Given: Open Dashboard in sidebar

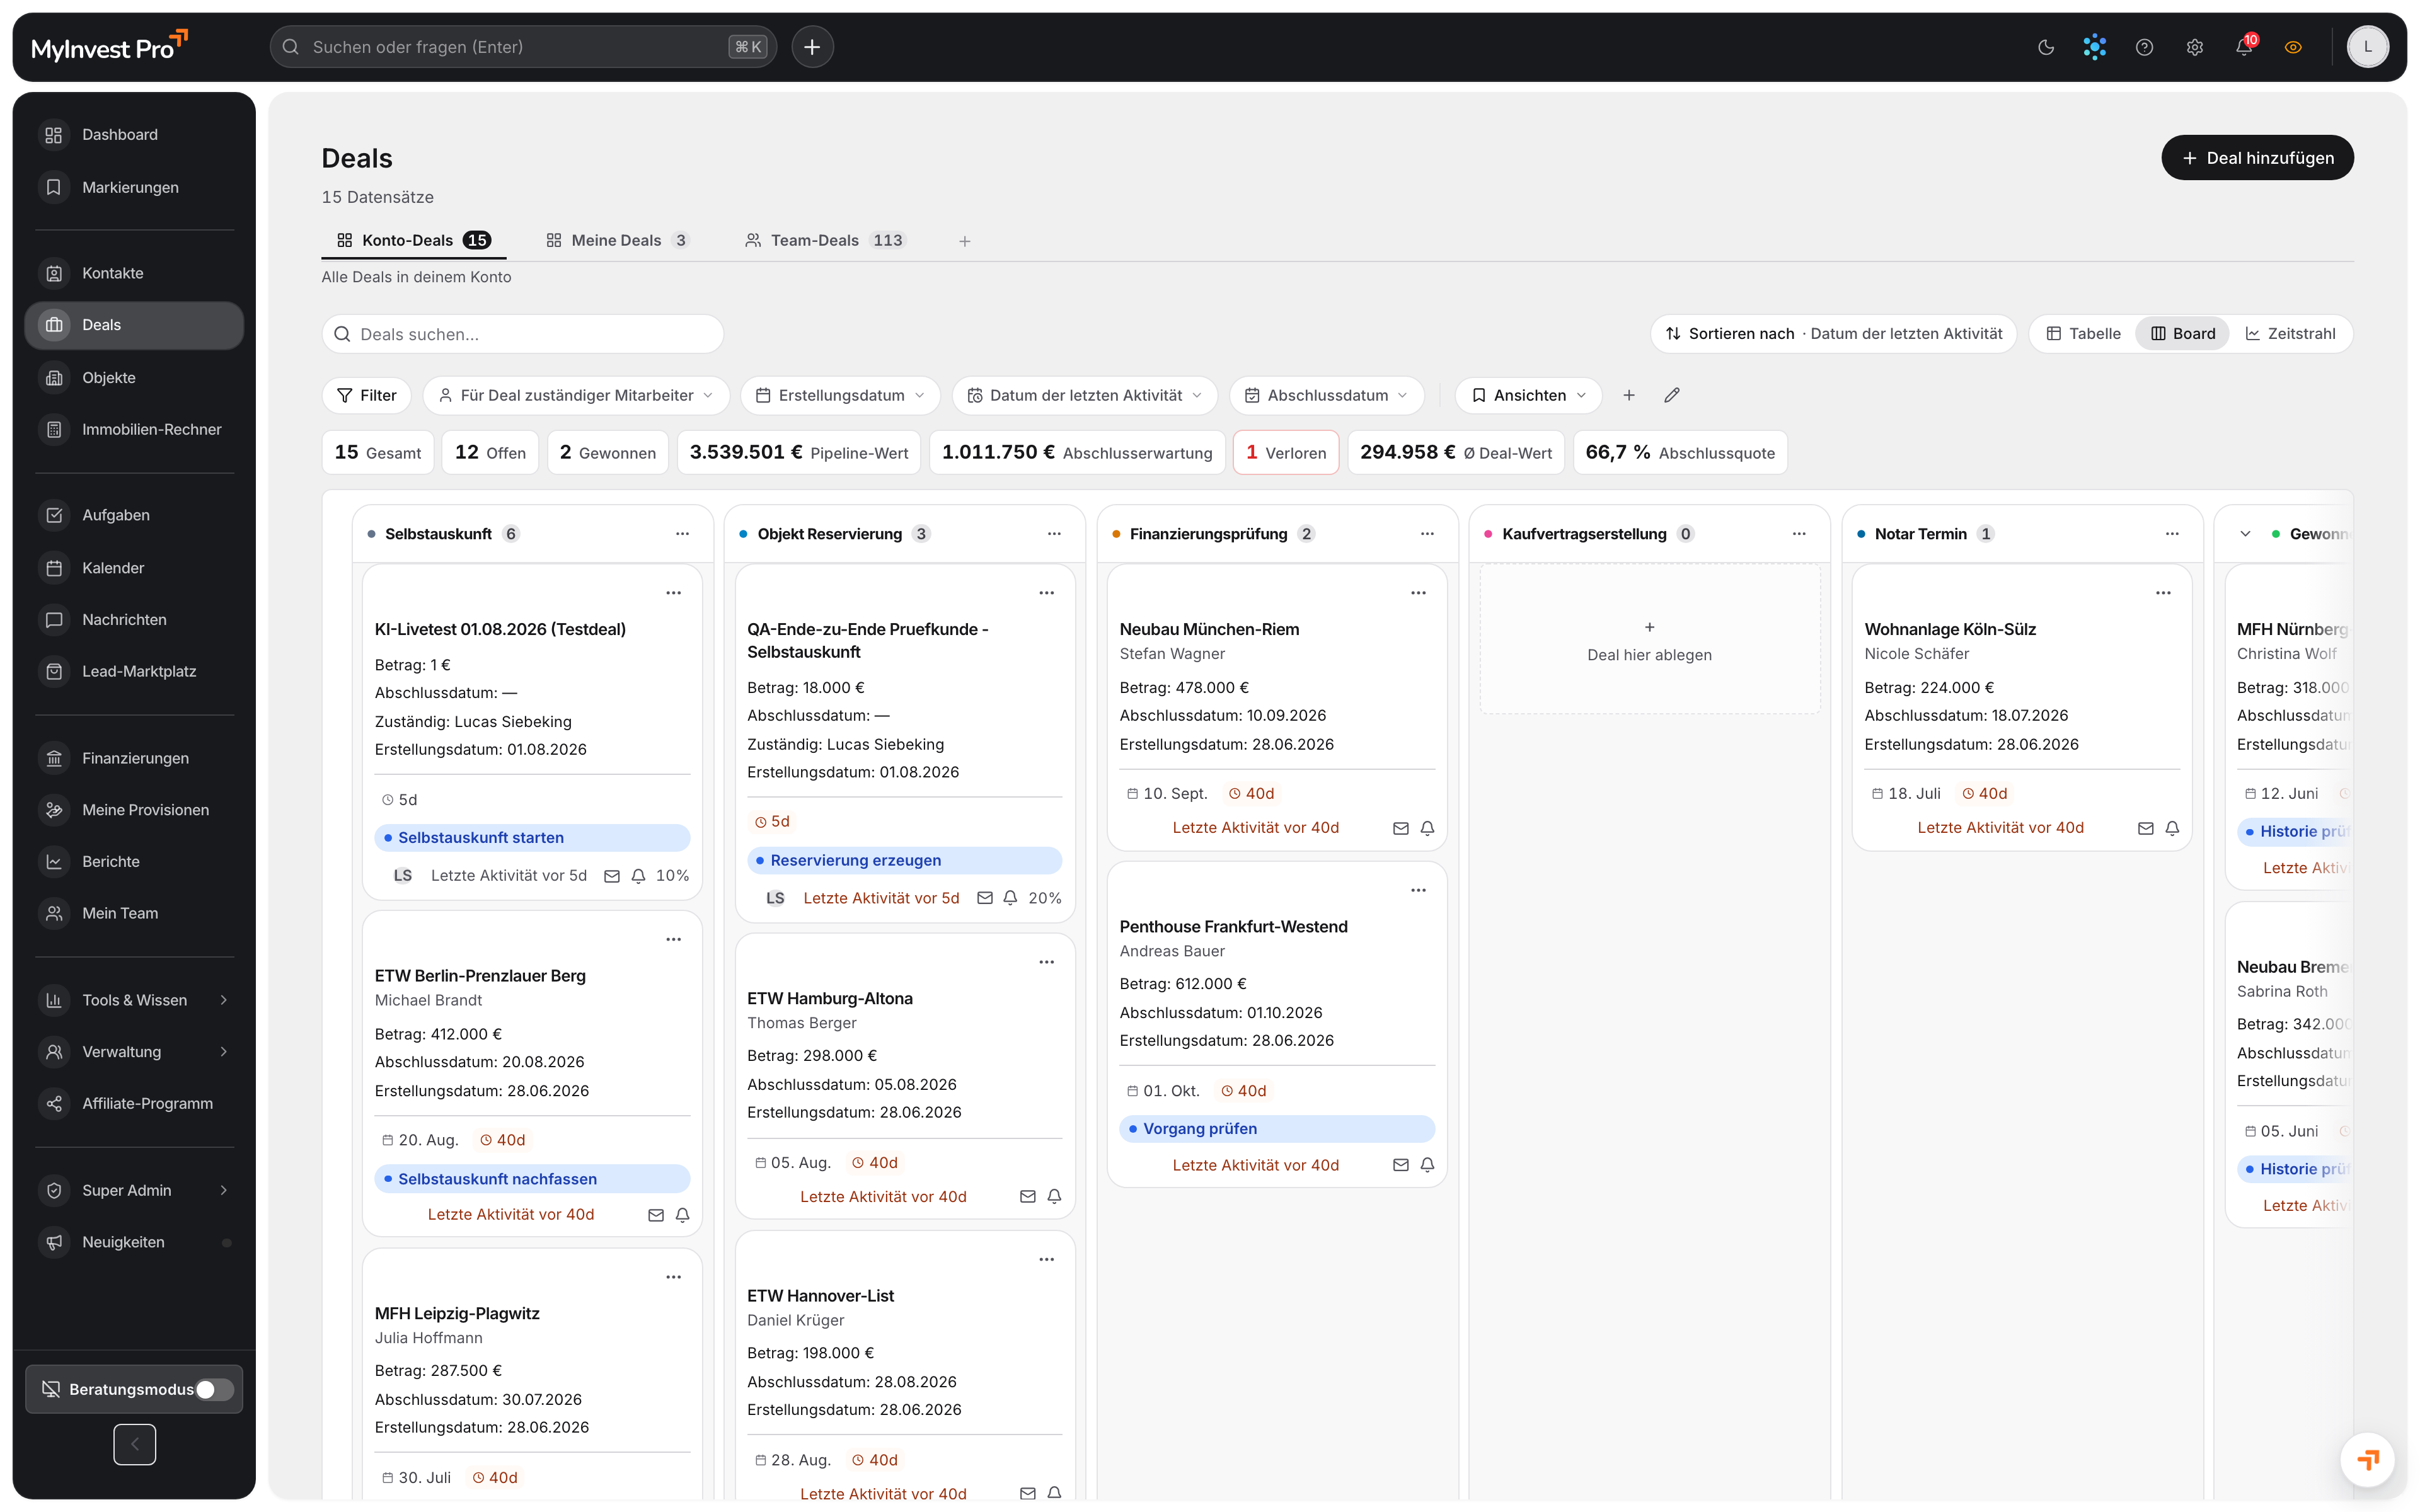Looking at the screenshot, I should coord(134,135).
